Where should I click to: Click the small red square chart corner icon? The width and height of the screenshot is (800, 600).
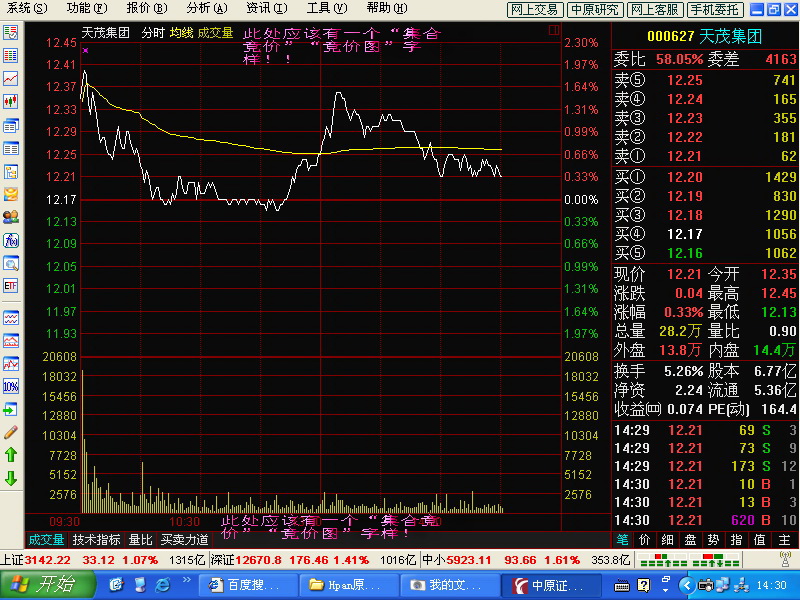[554, 30]
